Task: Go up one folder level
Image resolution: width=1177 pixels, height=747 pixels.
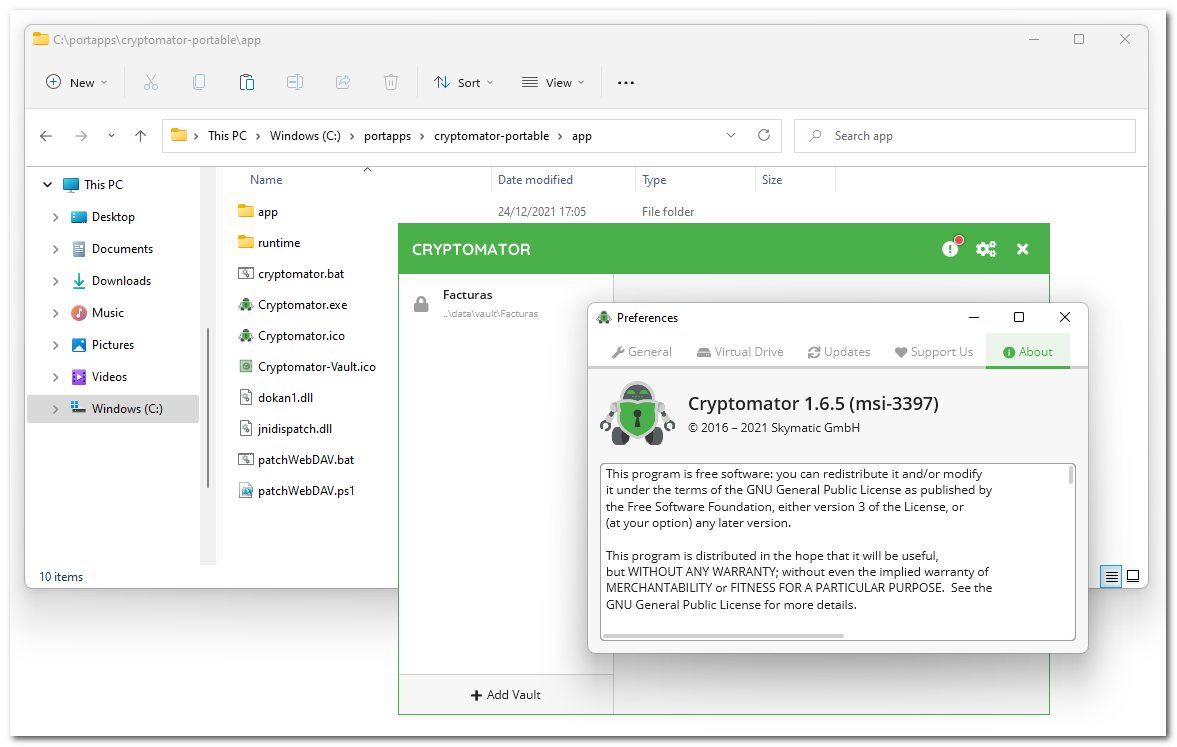Action: (140, 136)
